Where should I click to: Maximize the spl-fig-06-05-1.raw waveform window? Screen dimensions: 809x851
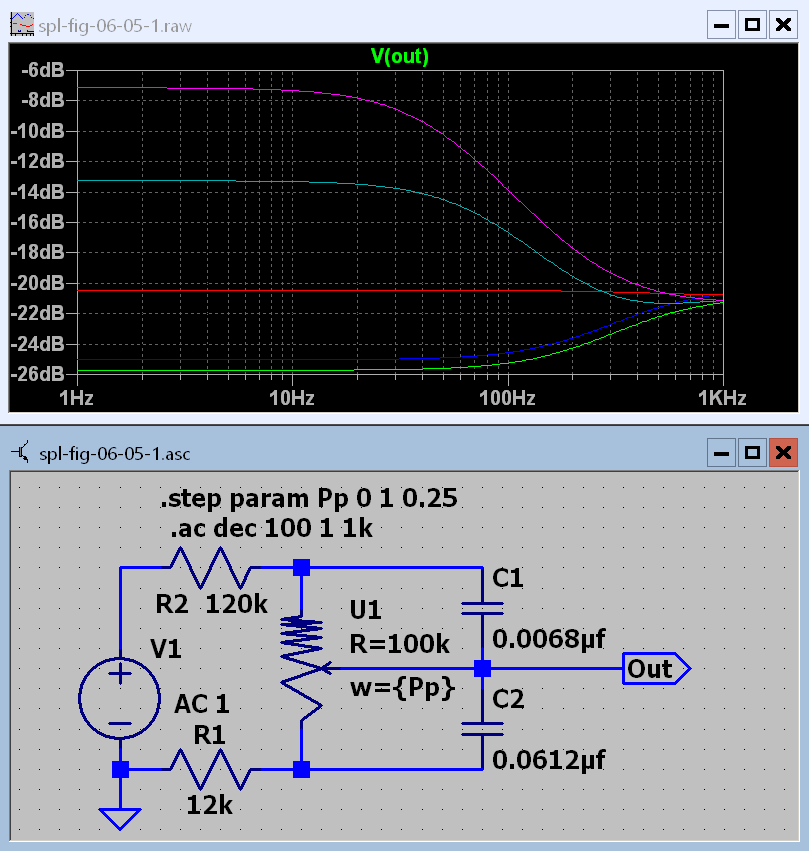[753, 23]
